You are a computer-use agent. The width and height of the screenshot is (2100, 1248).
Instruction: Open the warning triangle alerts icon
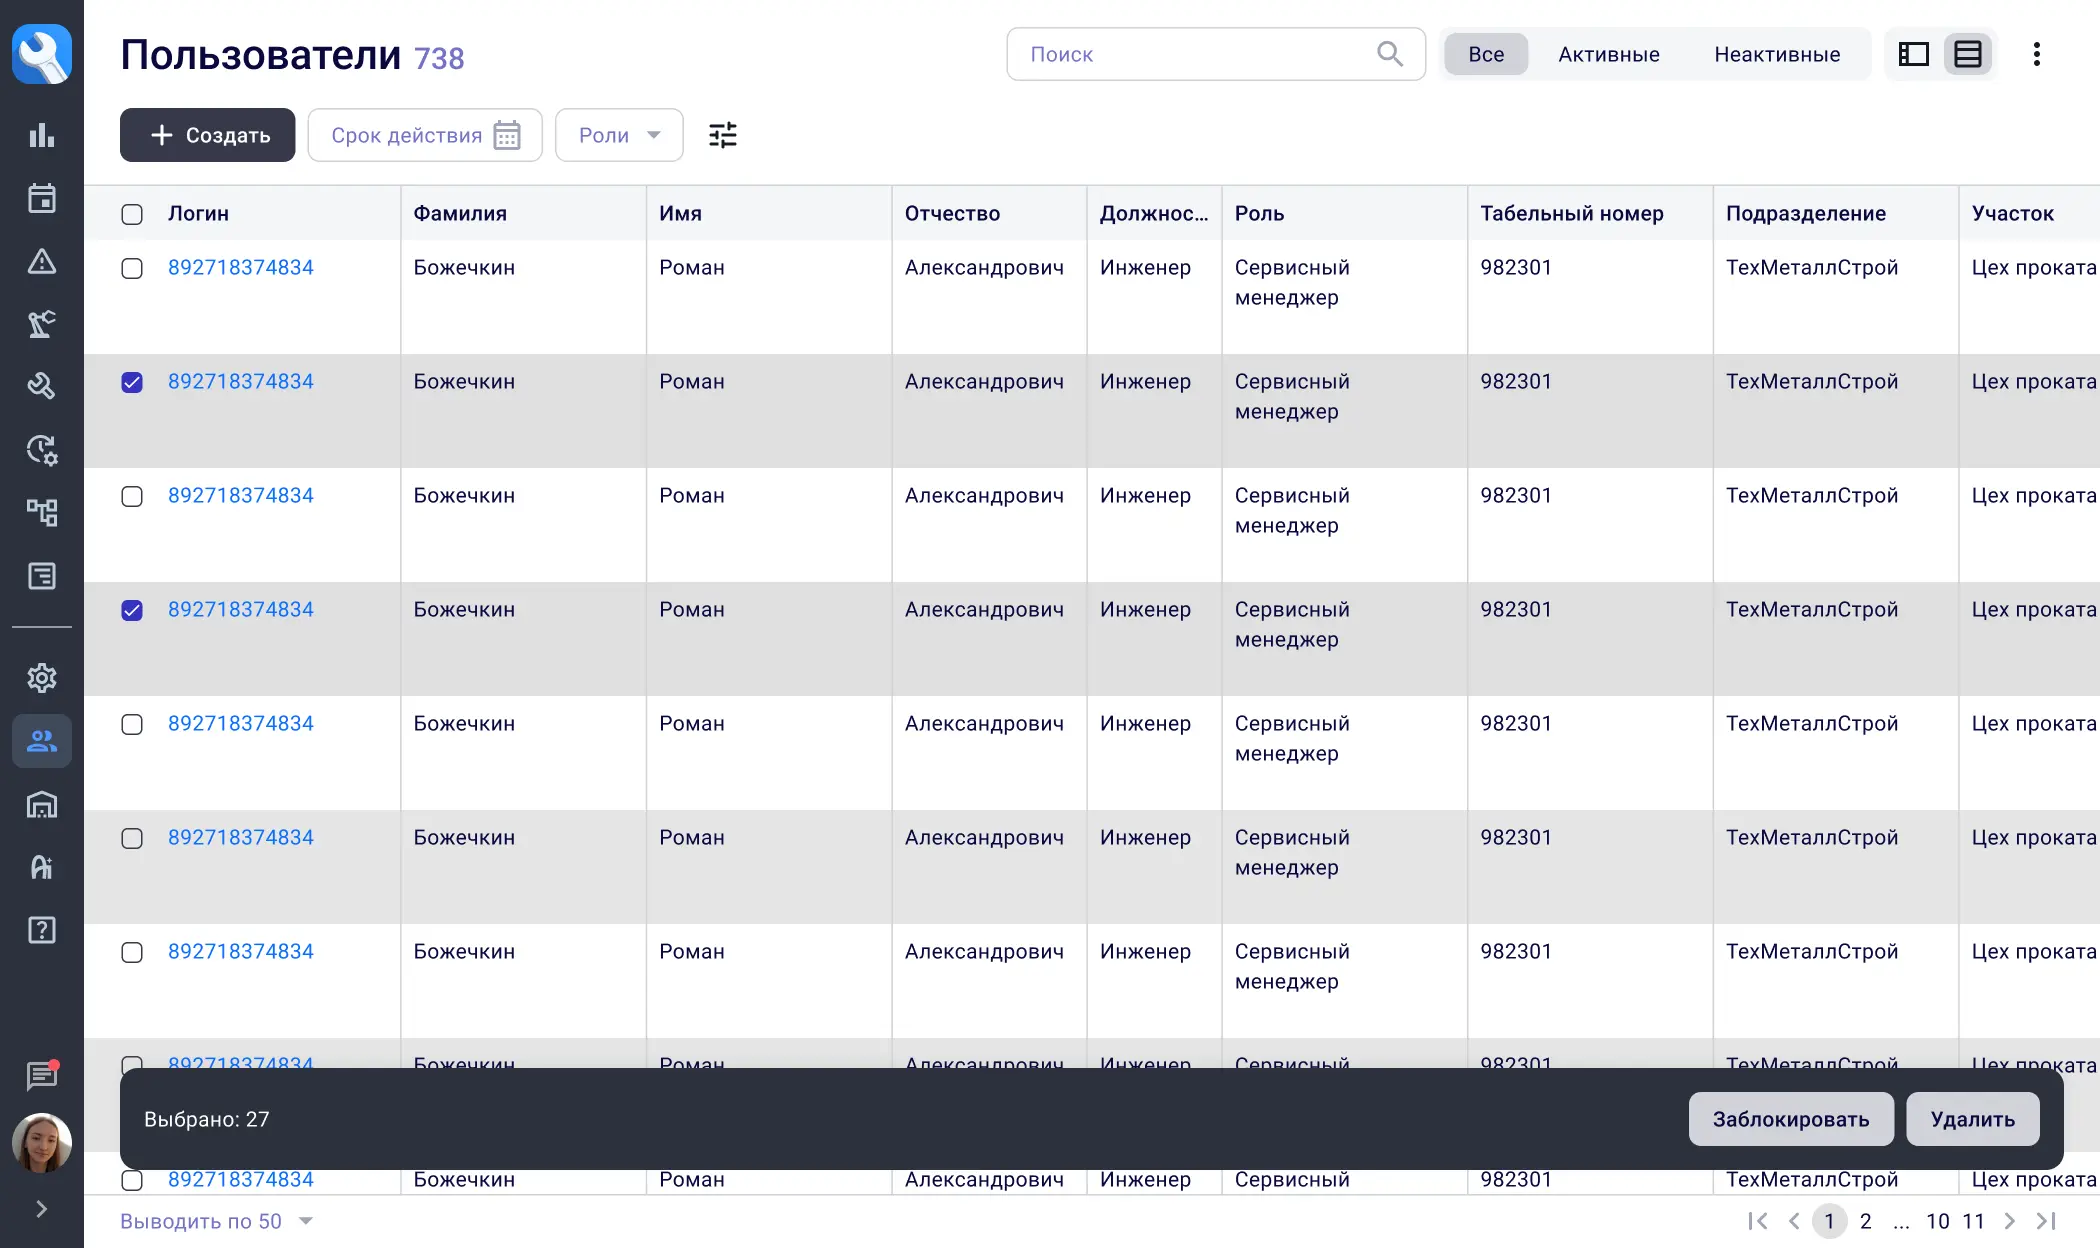(41, 261)
